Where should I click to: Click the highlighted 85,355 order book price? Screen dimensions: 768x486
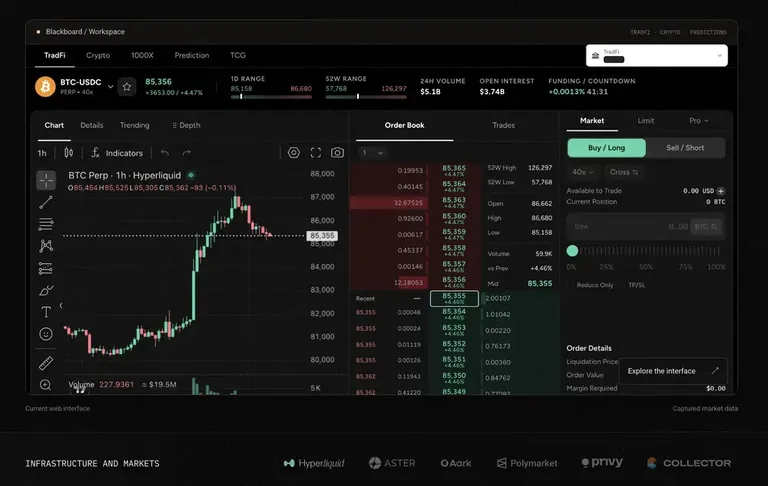[x=454, y=298]
